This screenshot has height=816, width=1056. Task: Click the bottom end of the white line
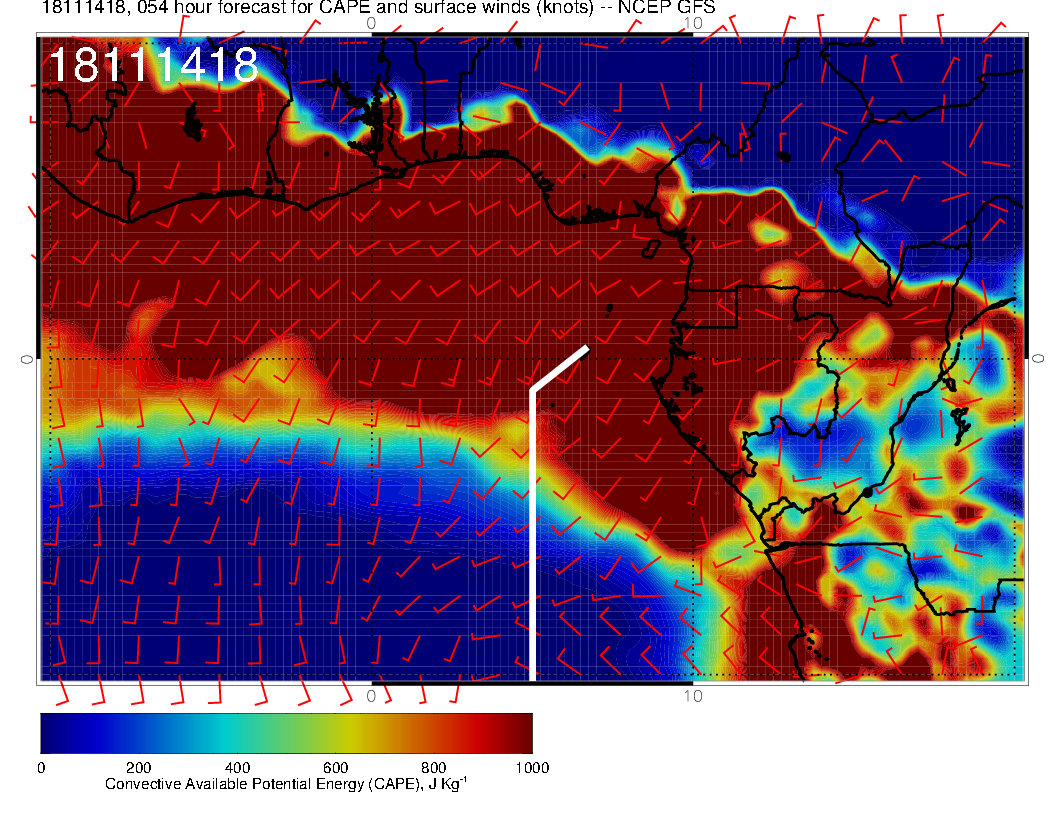coord(534,677)
